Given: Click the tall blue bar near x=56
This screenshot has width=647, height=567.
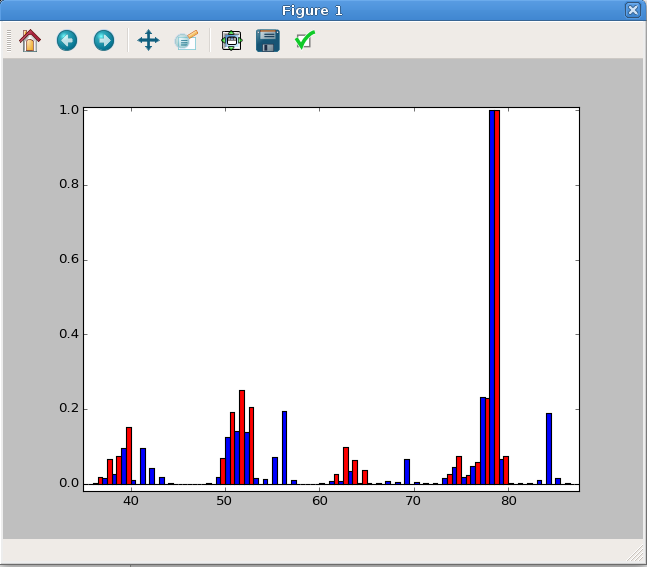Looking at the screenshot, I should click(284, 448).
